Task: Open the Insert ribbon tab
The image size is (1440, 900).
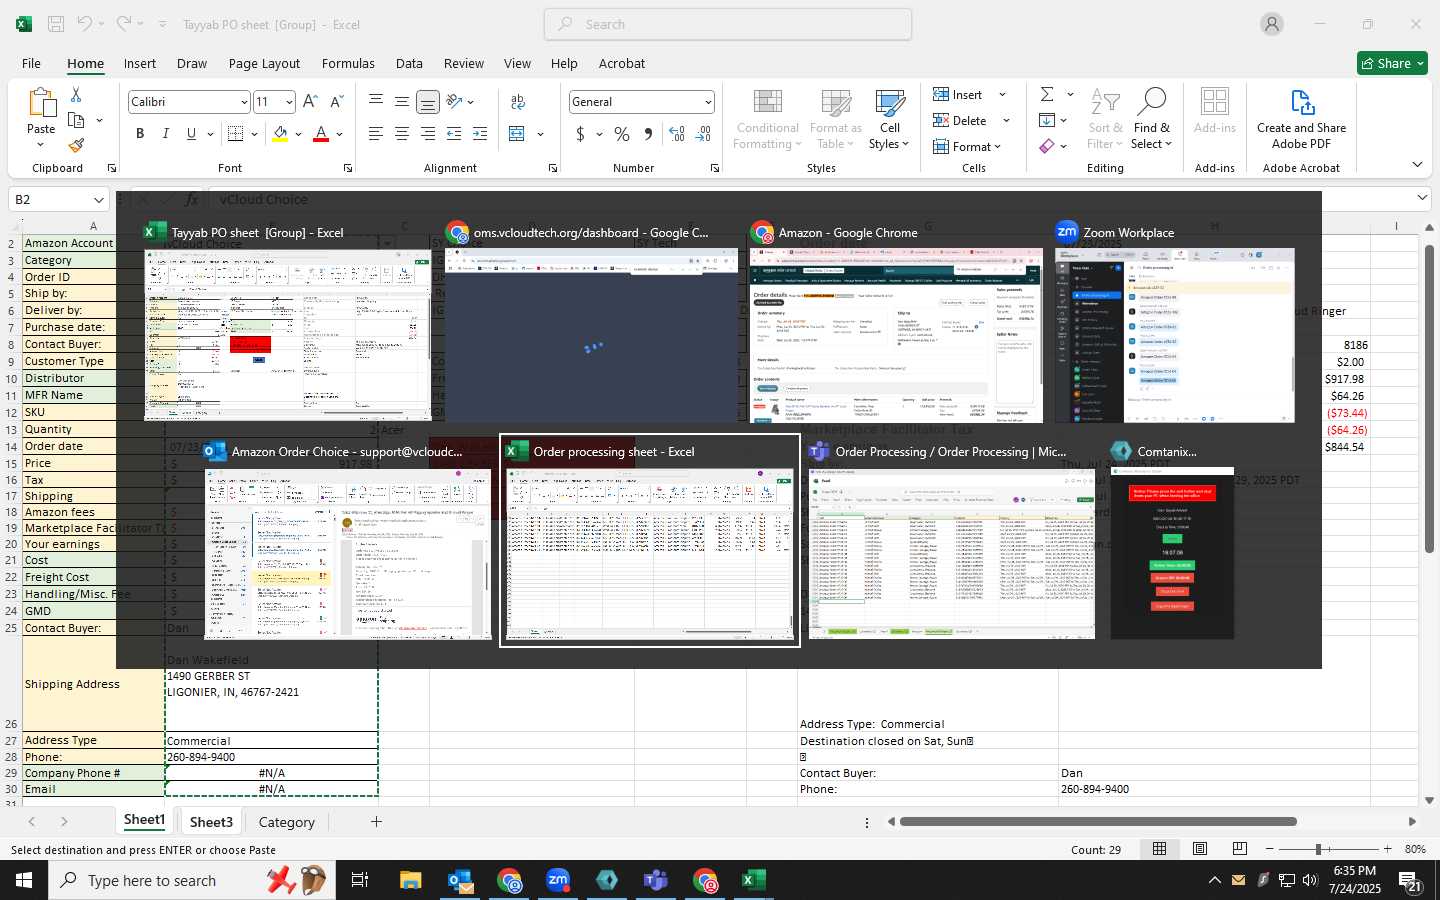Action: click(x=140, y=63)
